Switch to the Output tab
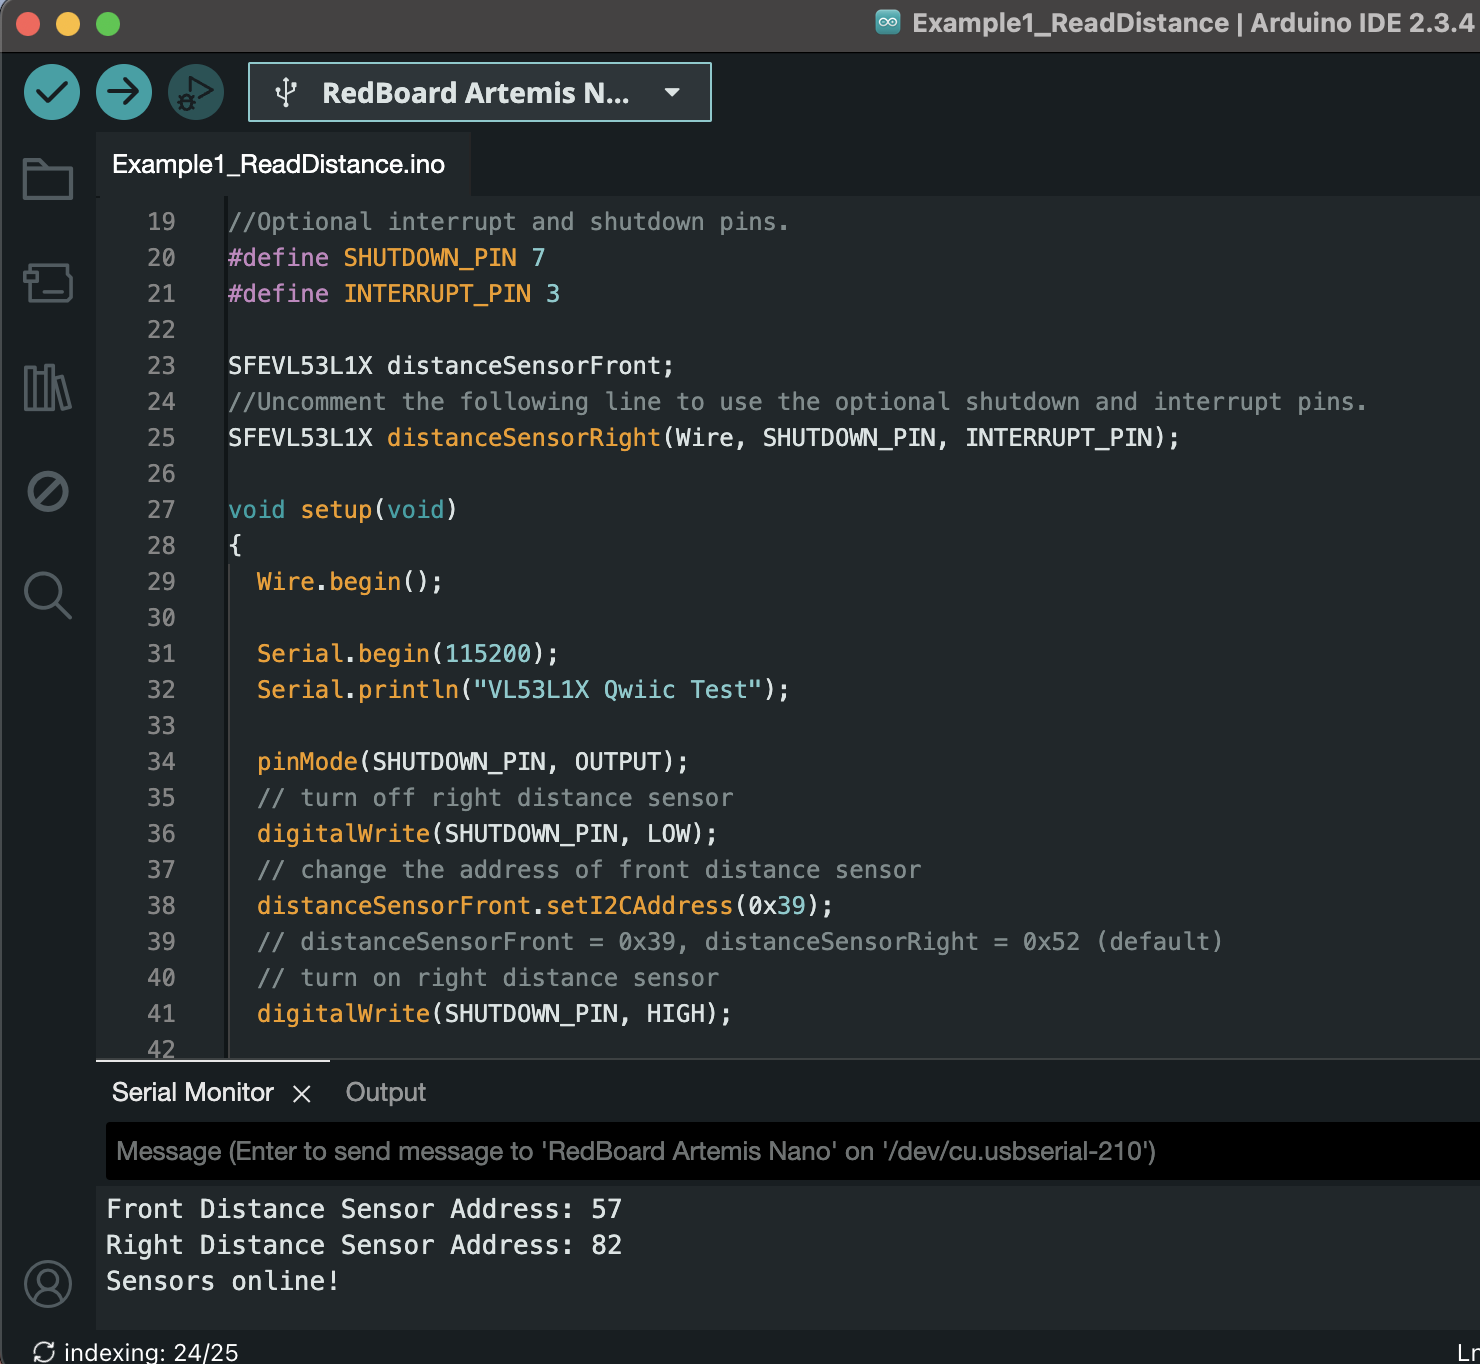The image size is (1480, 1364). [386, 1092]
